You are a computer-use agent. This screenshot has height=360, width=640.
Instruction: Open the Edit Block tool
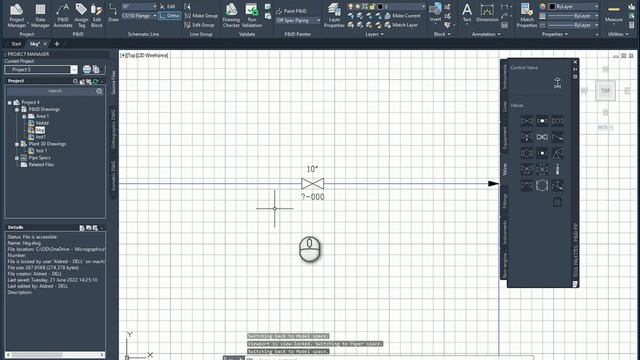pos(97,16)
